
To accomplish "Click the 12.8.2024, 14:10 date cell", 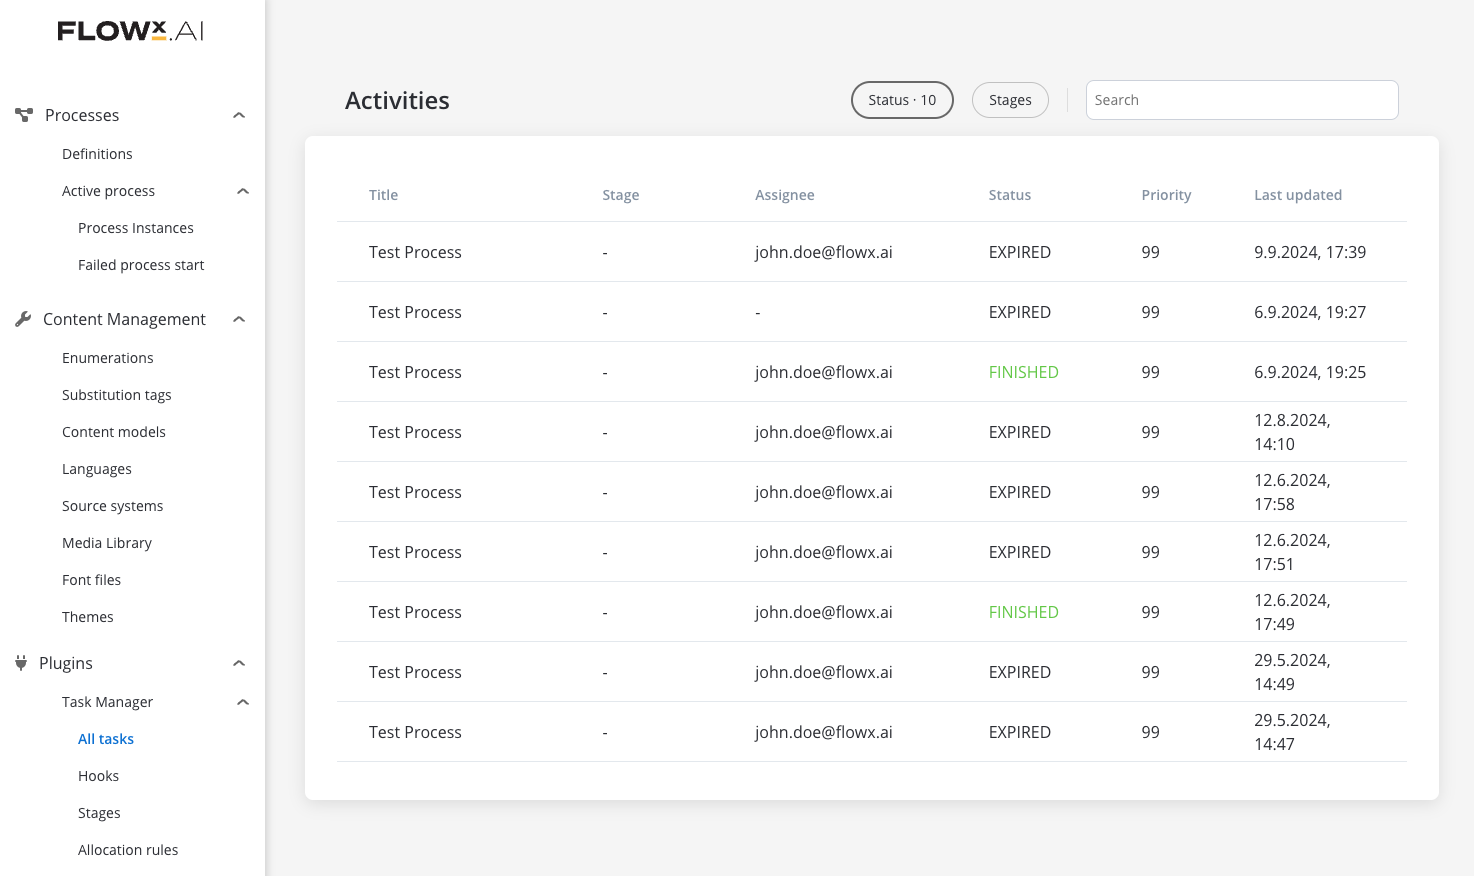I will 1292,432.
